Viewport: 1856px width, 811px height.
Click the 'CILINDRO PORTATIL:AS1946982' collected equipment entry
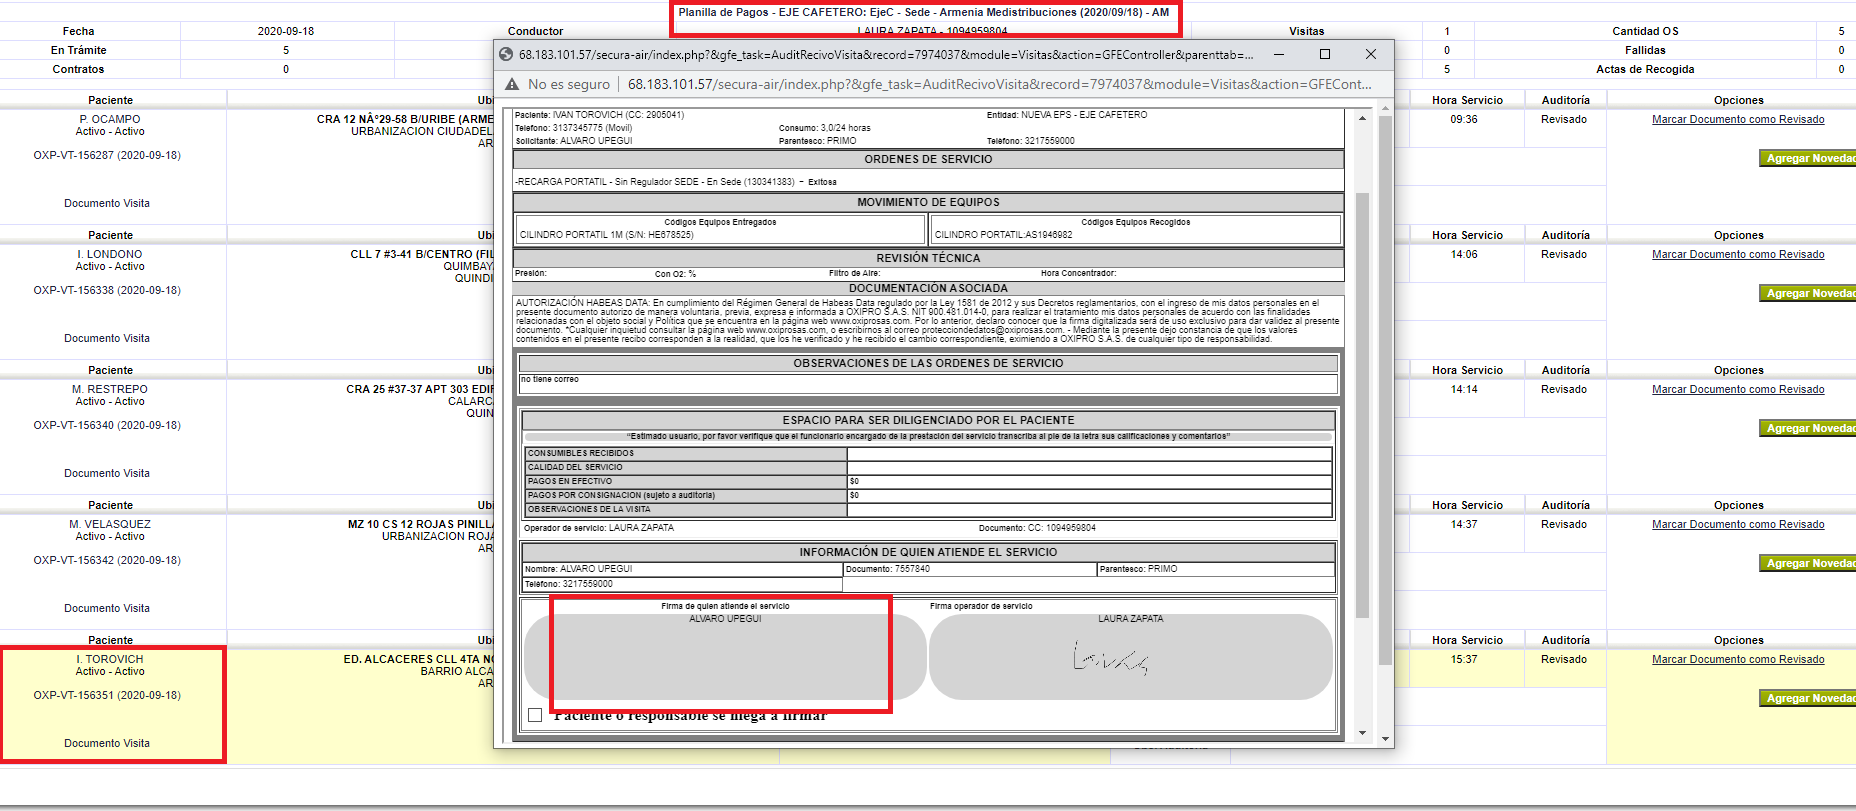(1003, 235)
